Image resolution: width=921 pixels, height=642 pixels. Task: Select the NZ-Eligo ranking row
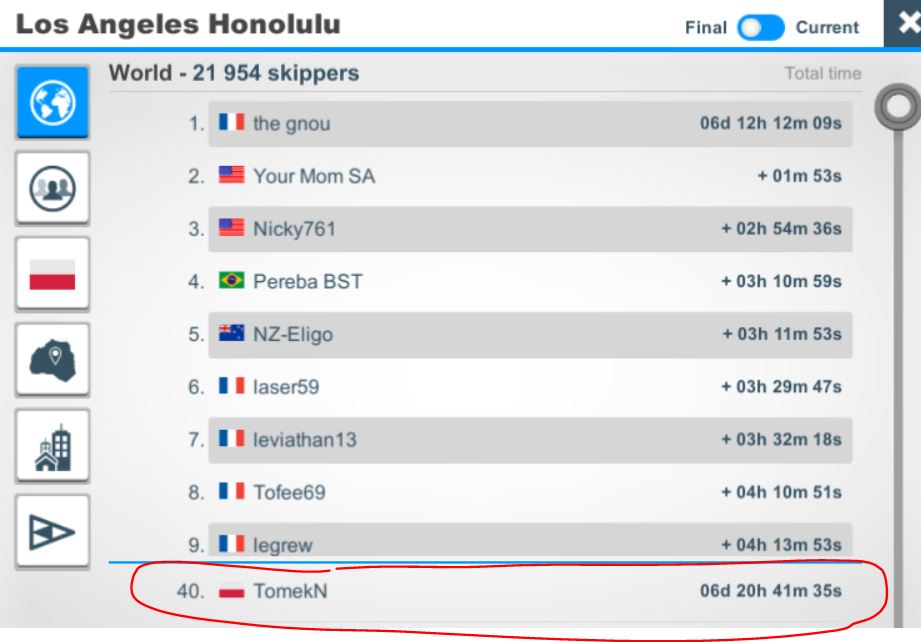coord(530,335)
